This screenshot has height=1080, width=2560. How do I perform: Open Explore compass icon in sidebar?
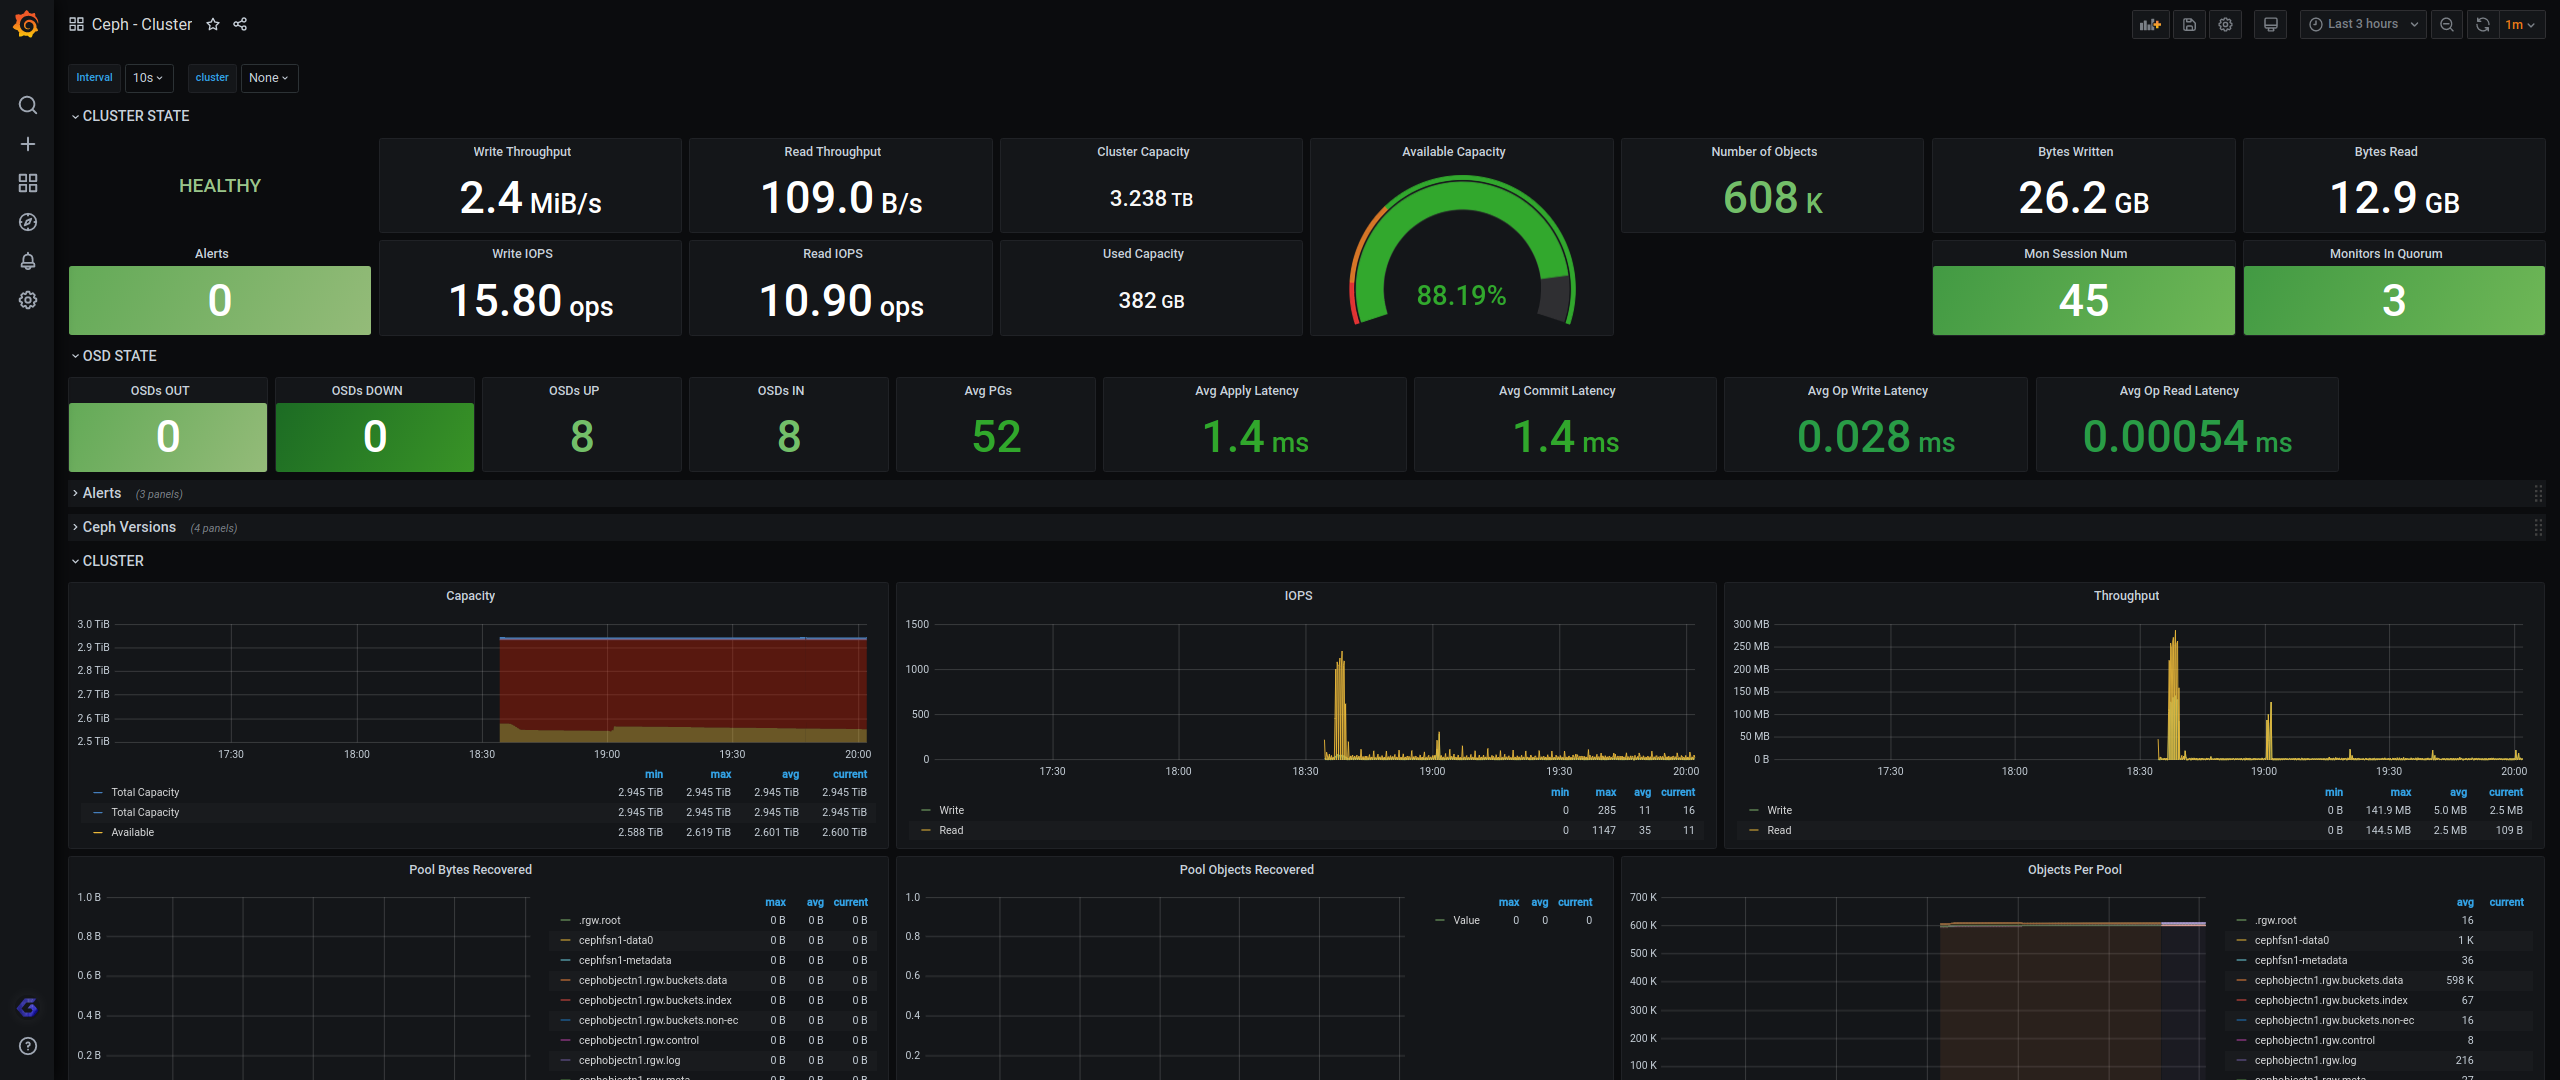(x=28, y=222)
